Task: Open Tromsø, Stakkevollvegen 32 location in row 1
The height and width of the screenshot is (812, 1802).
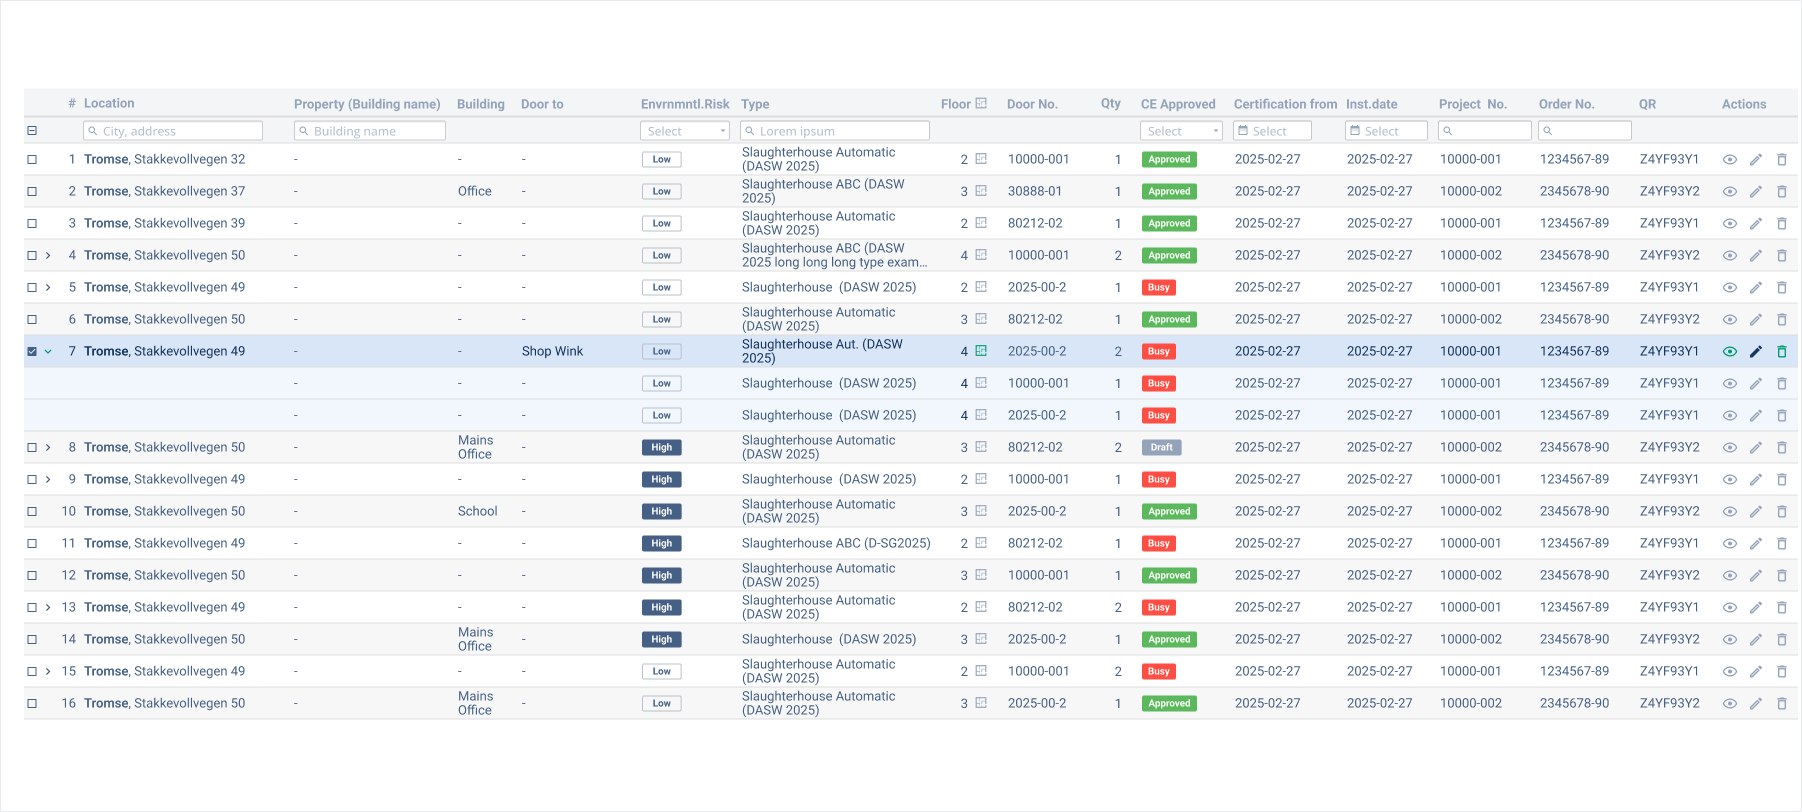Action: (164, 159)
